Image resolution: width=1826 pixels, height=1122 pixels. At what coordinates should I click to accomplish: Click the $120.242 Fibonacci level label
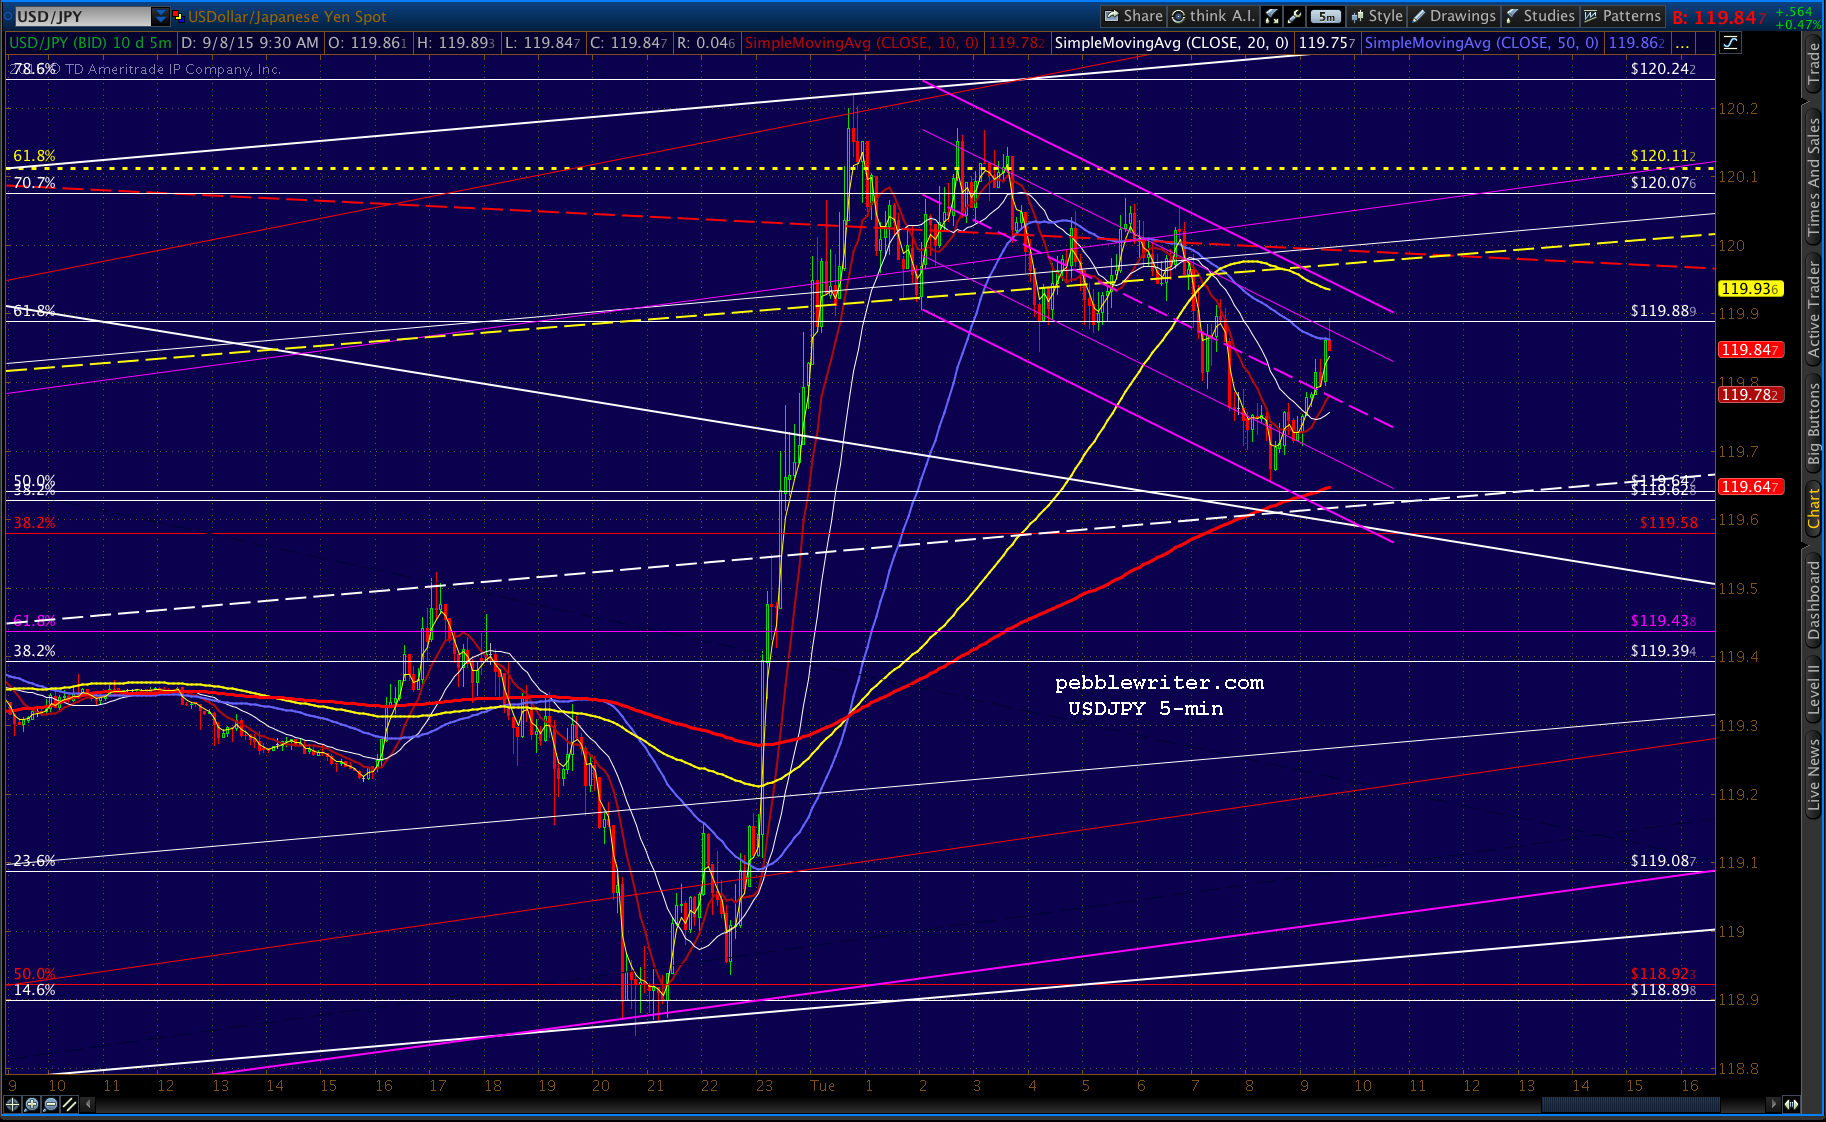click(x=1663, y=69)
